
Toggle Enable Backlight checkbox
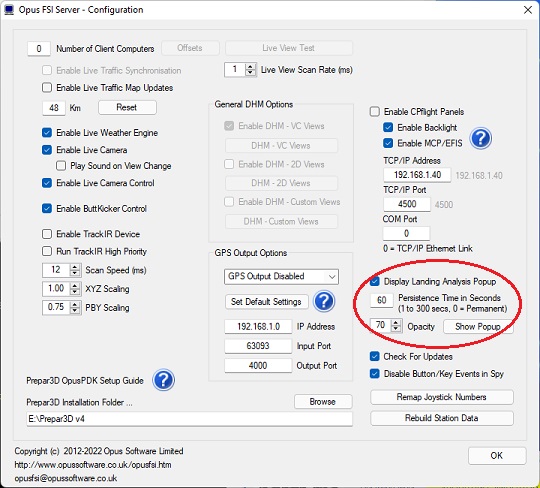pyautogui.click(x=388, y=127)
